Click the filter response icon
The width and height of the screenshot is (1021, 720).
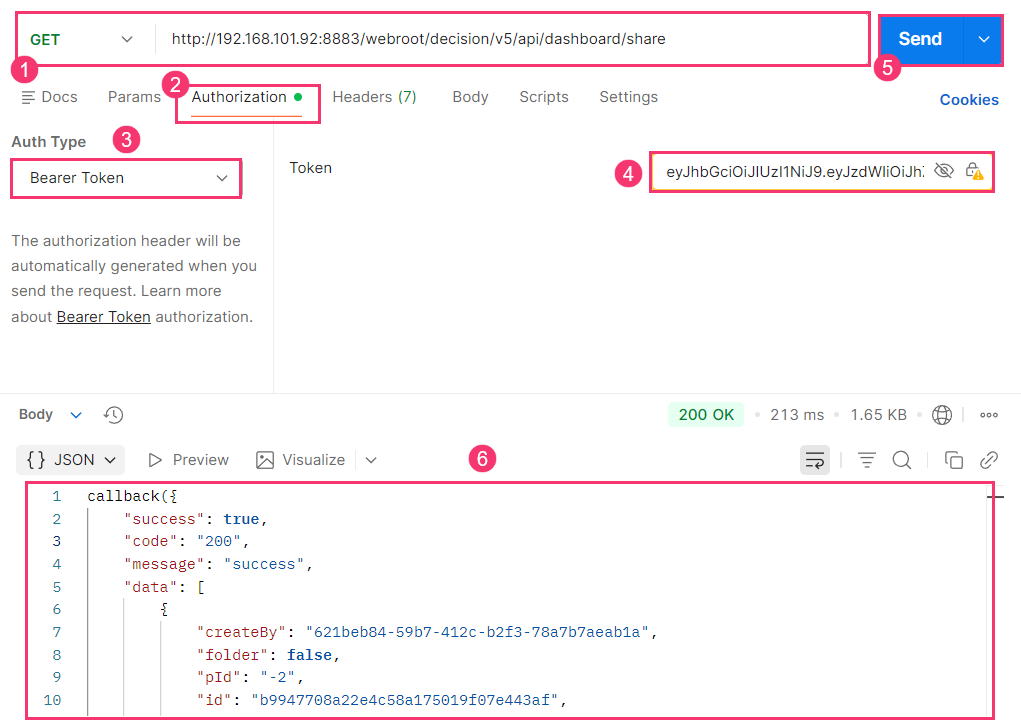click(867, 460)
